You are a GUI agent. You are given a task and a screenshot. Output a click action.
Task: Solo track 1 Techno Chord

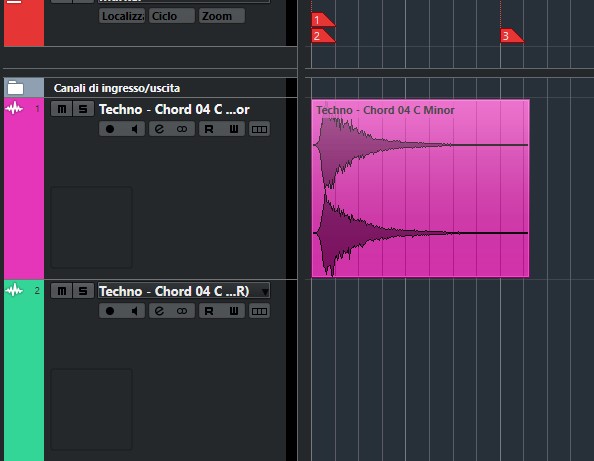pos(83,109)
